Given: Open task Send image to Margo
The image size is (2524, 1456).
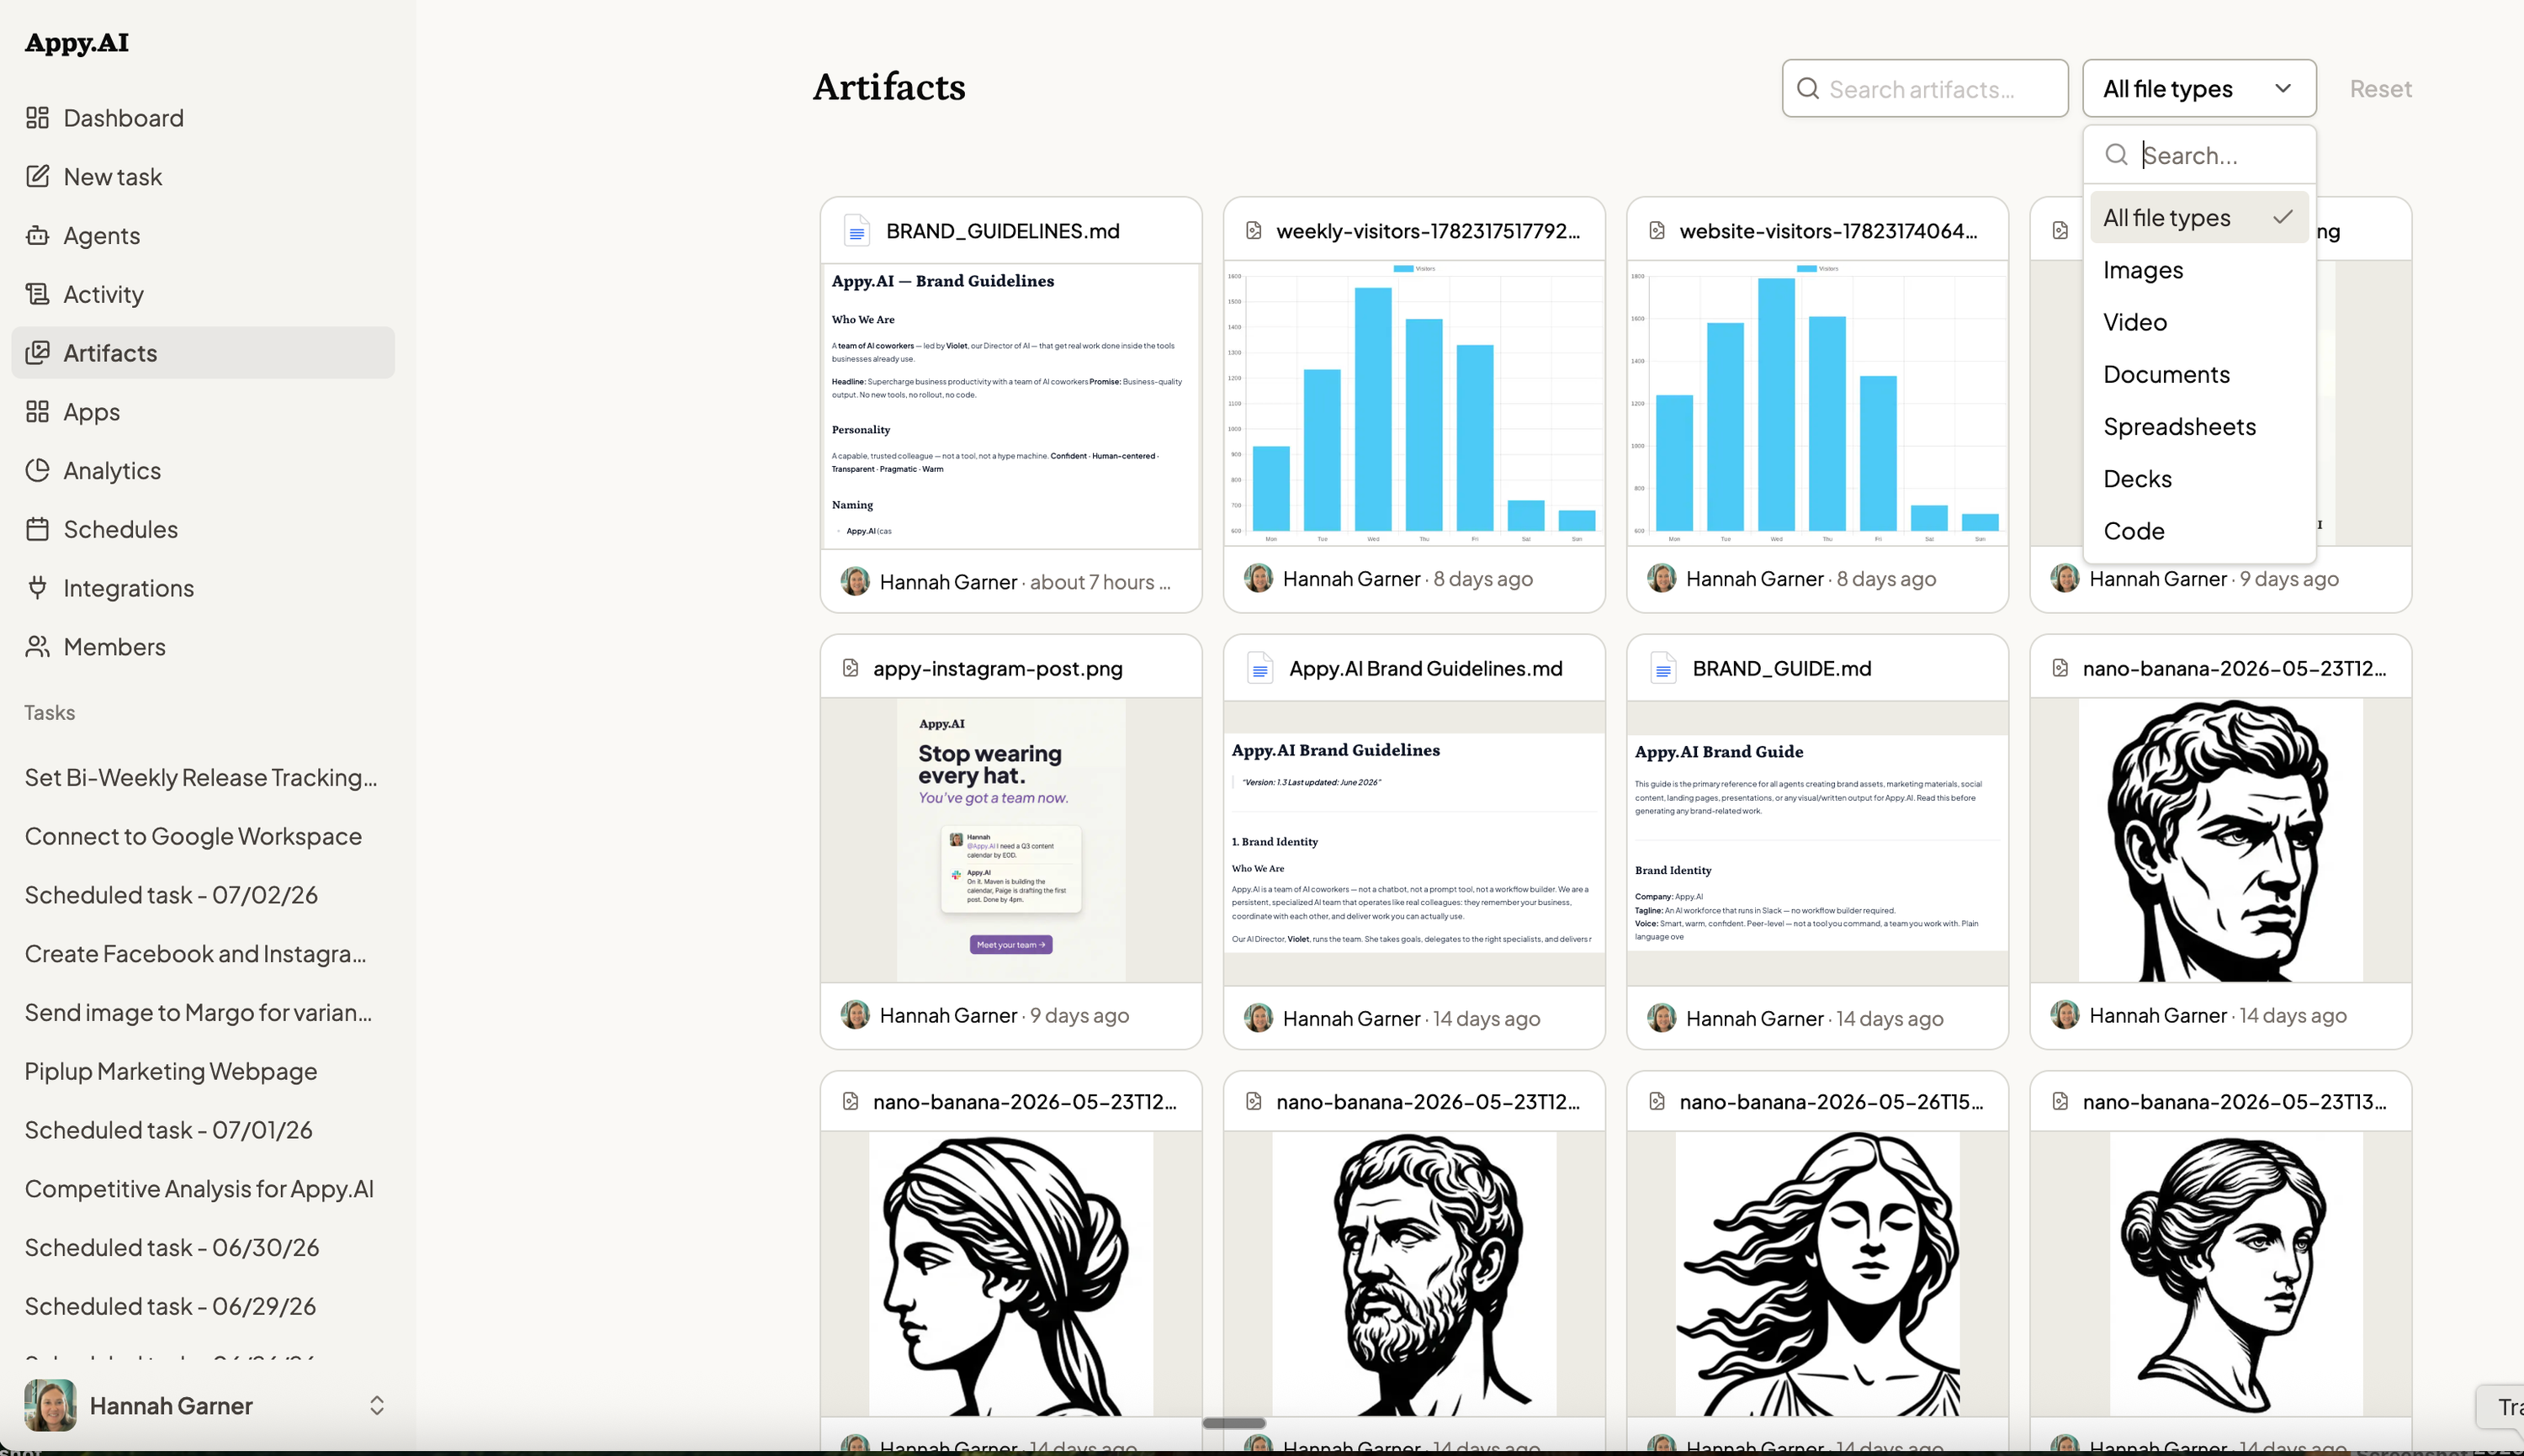Looking at the screenshot, I should (198, 1012).
